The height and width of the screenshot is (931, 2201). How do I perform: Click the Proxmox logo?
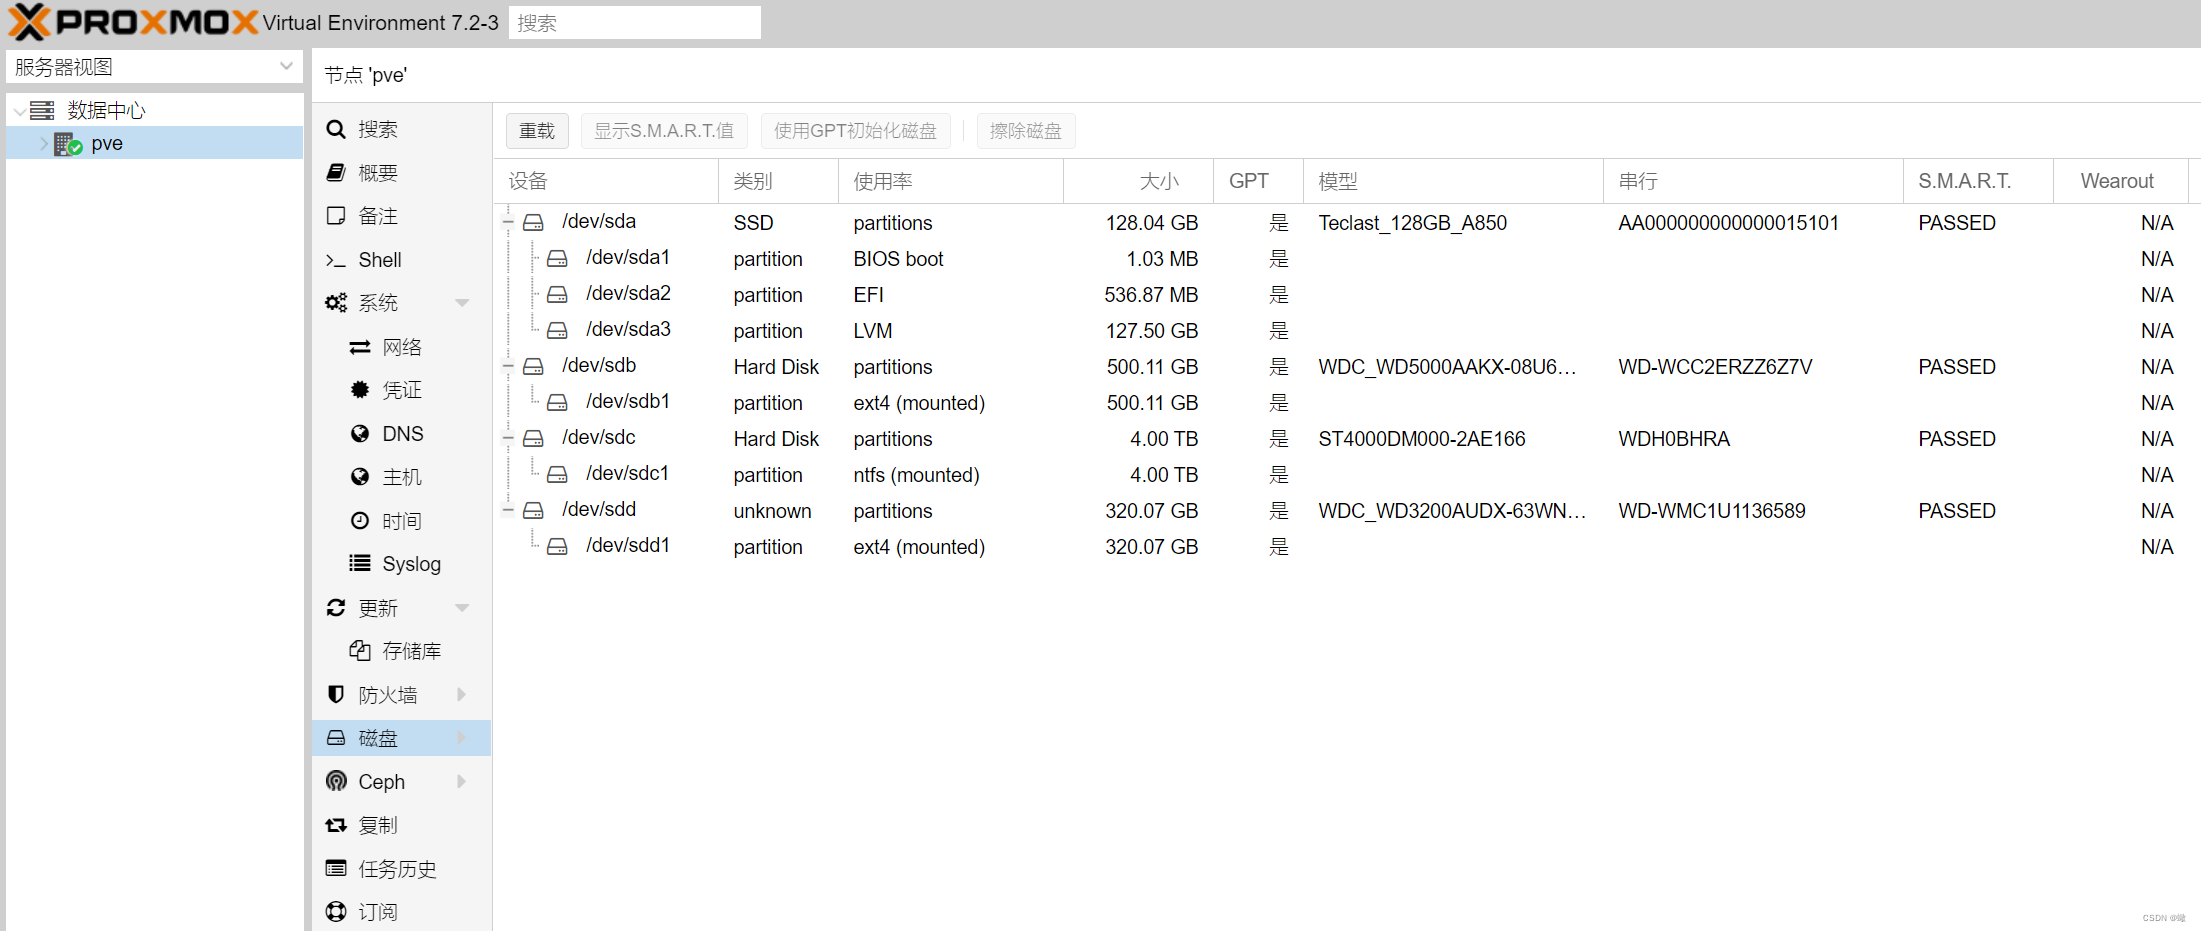click(x=133, y=22)
